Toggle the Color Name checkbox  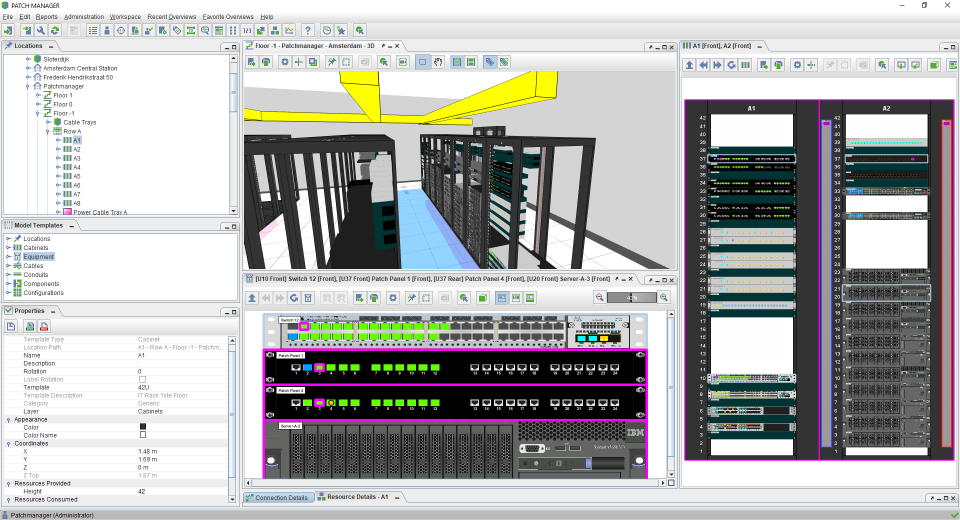pos(142,435)
